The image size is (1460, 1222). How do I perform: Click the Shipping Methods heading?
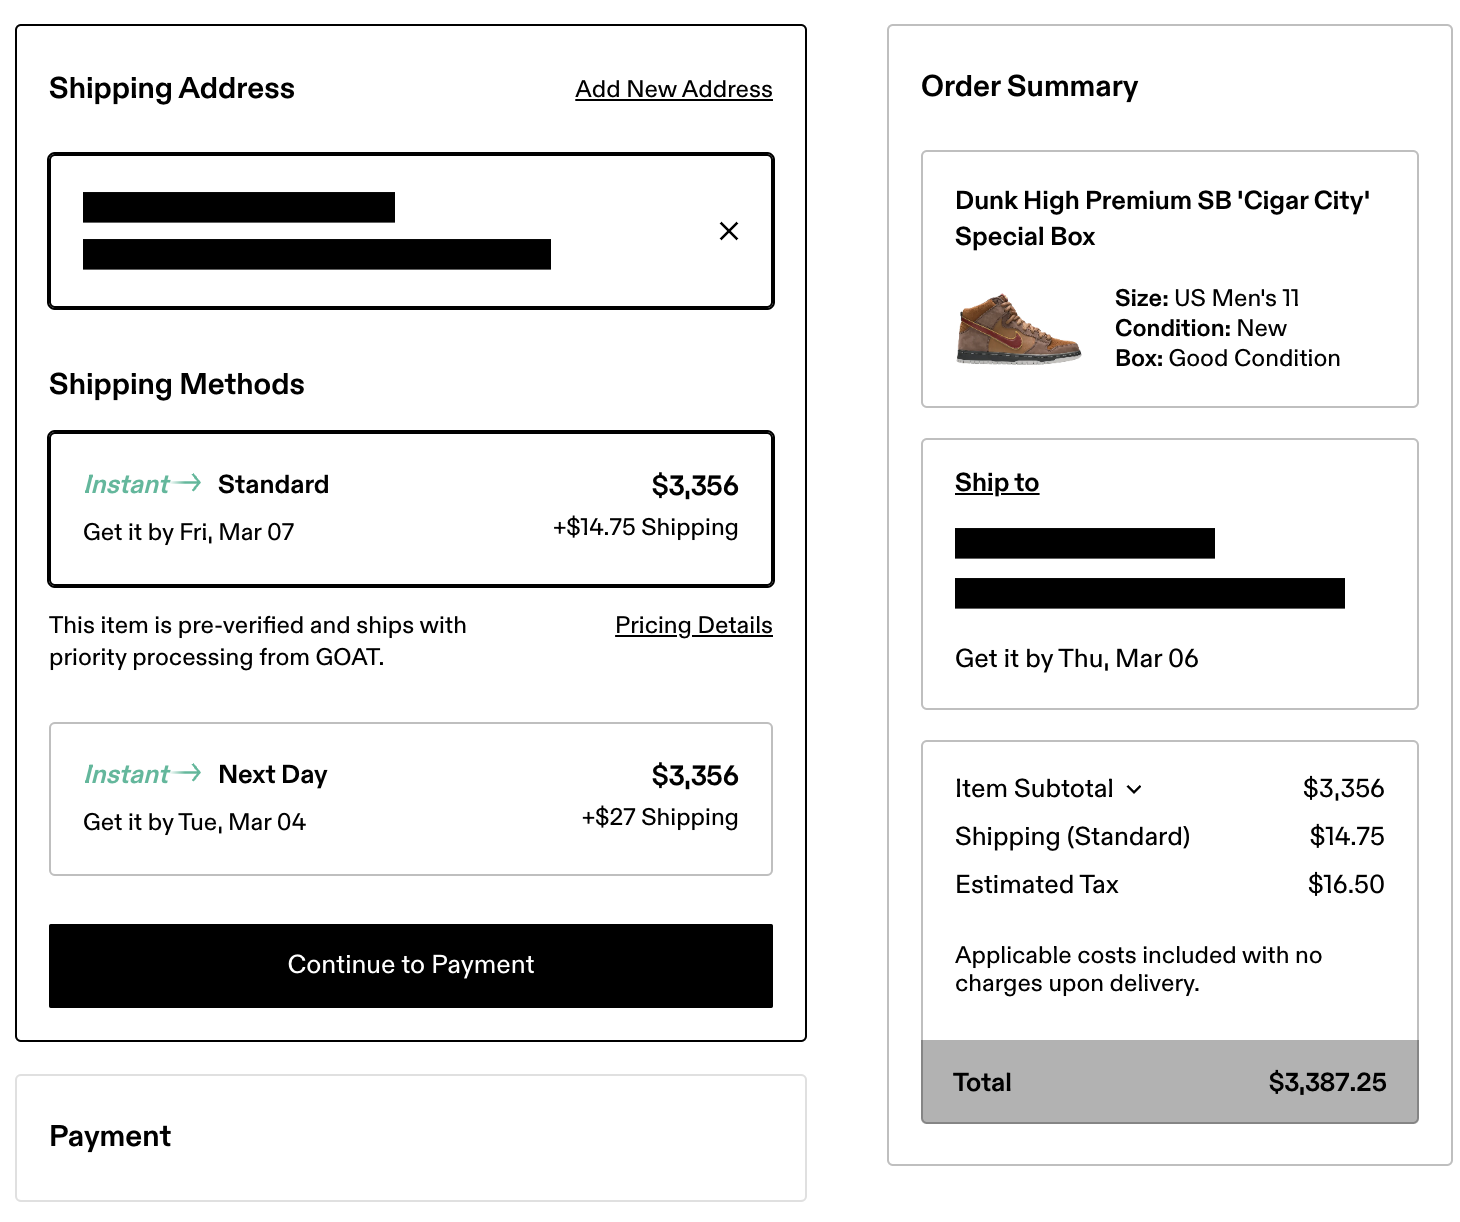pos(177,384)
